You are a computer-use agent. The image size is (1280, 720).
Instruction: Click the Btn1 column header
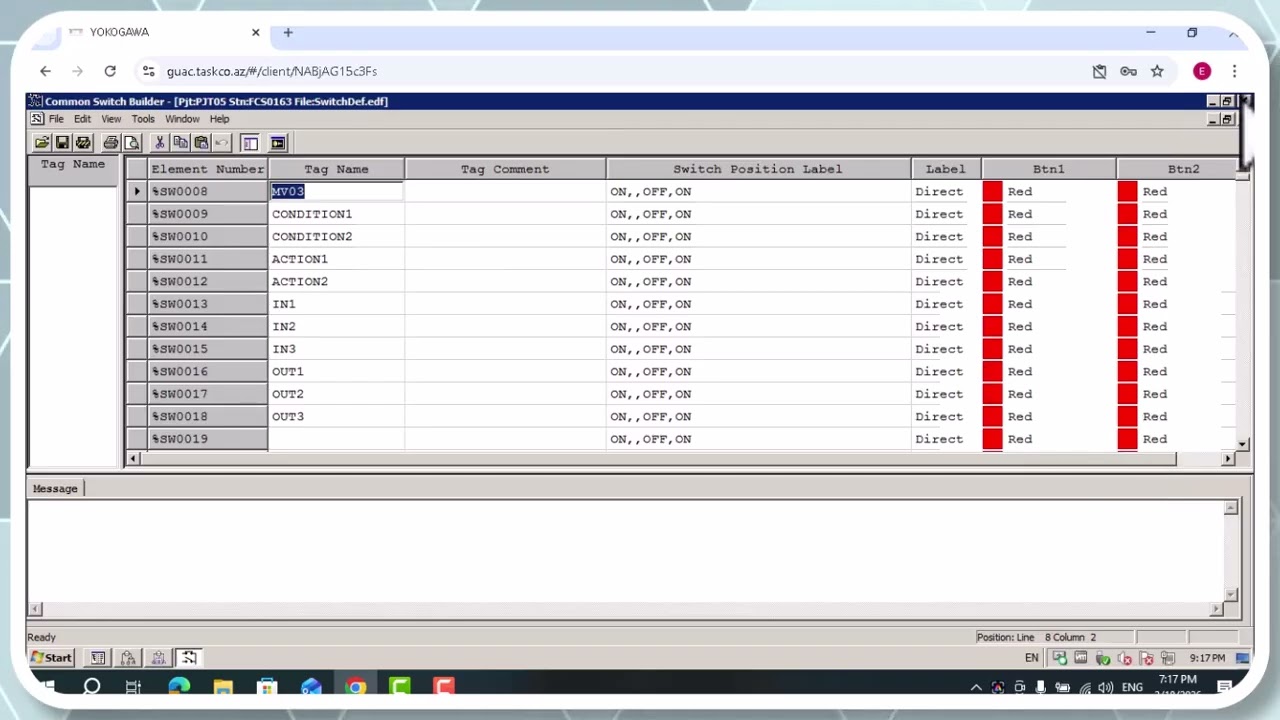click(x=1048, y=169)
